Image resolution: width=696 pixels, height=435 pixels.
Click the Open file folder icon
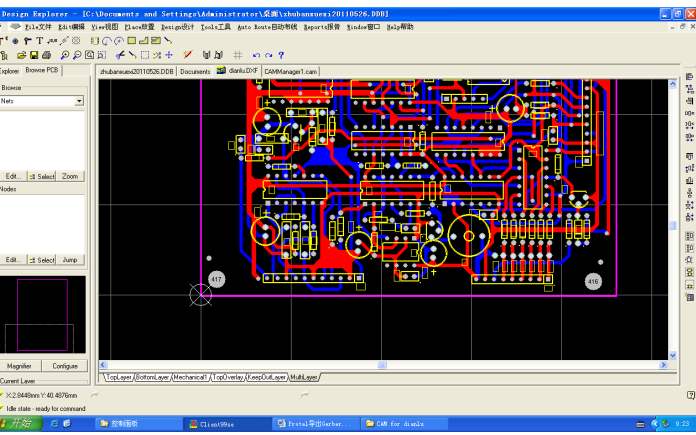pos(23,55)
